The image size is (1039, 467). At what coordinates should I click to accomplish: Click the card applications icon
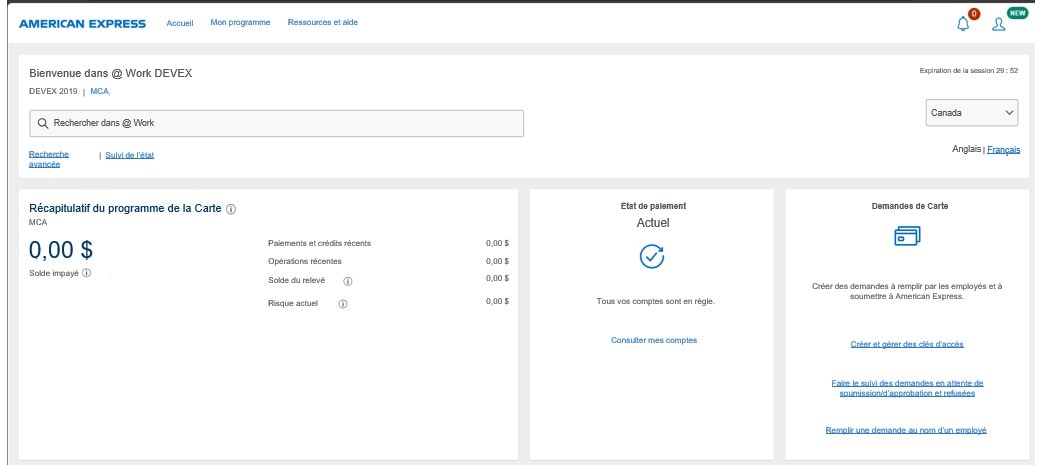point(906,236)
